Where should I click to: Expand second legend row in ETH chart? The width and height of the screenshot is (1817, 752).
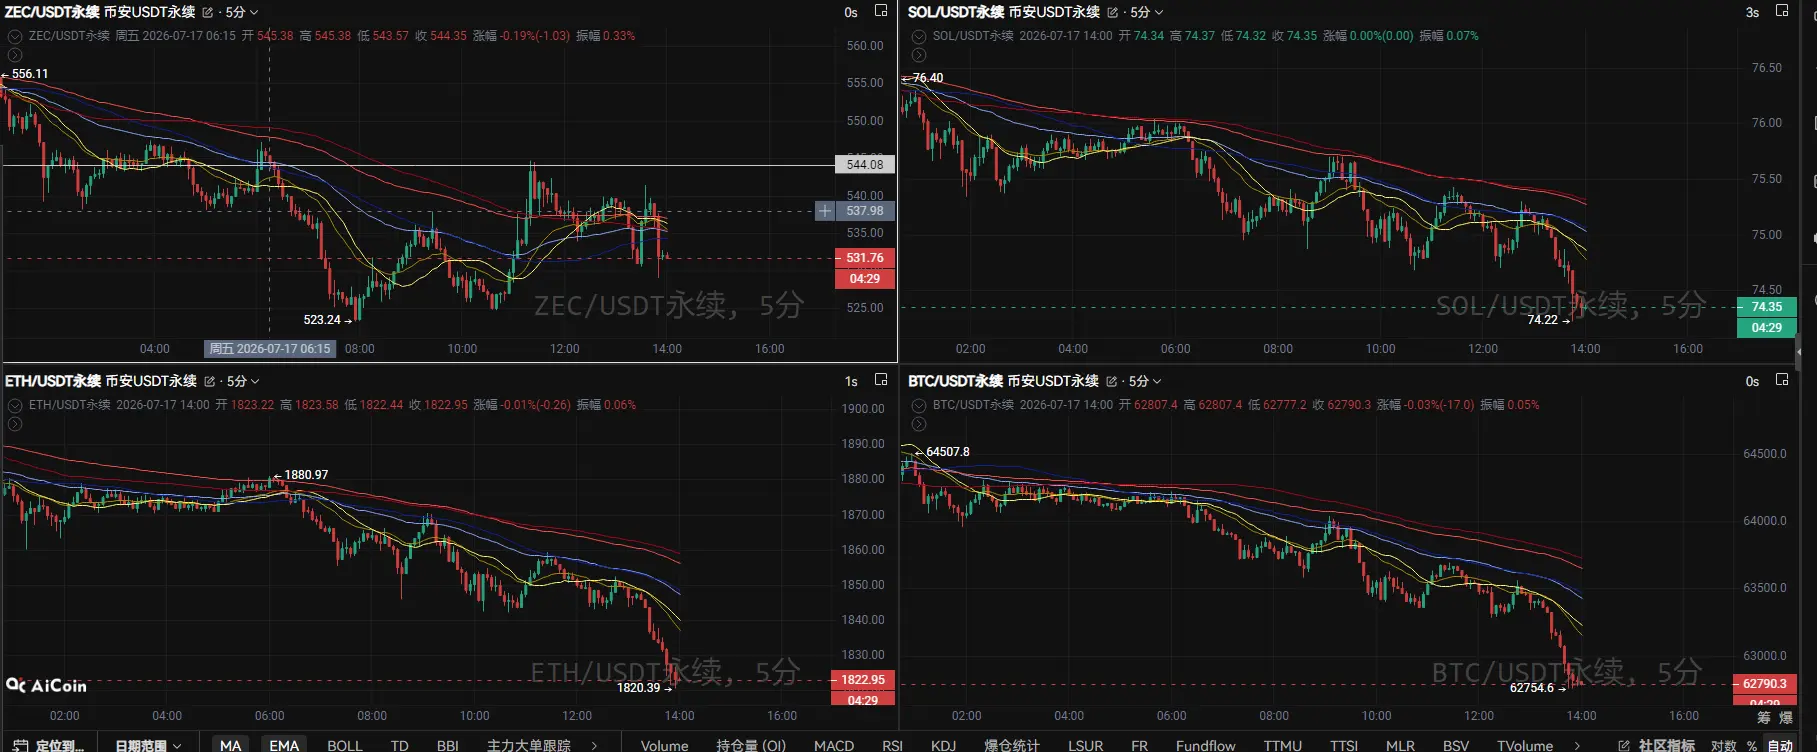[15, 424]
